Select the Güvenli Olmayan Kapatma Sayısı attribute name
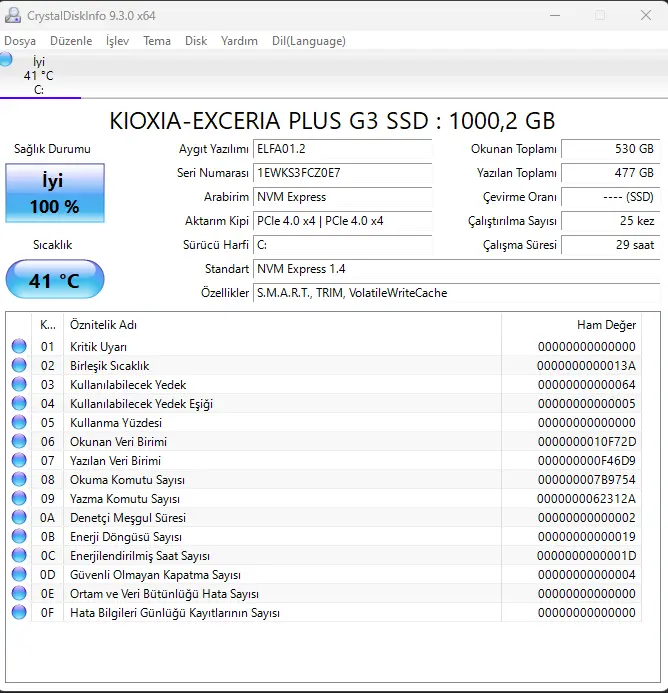The height and width of the screenshot is (693, 668). [155, 575]
